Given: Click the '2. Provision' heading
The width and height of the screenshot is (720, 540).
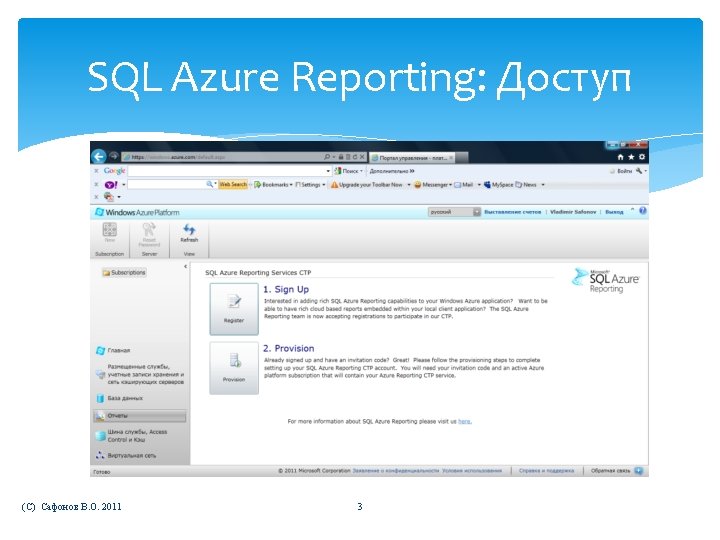Looking at the screenshot, I should click(289, 348).
